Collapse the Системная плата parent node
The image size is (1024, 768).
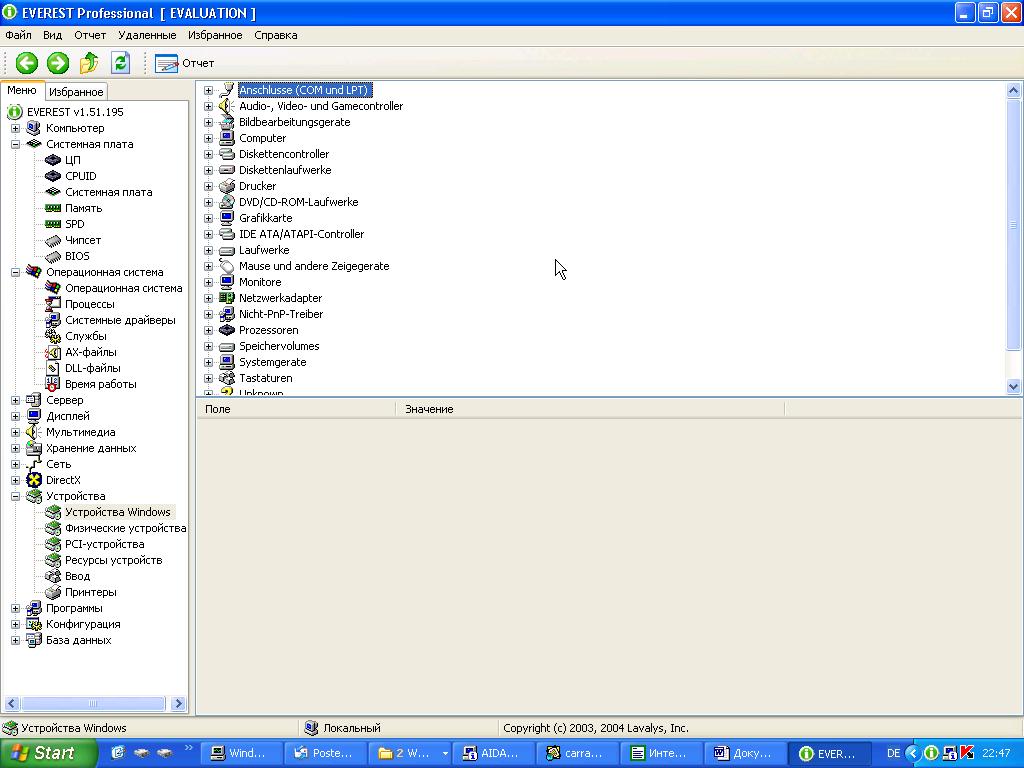tap(15, 144)
